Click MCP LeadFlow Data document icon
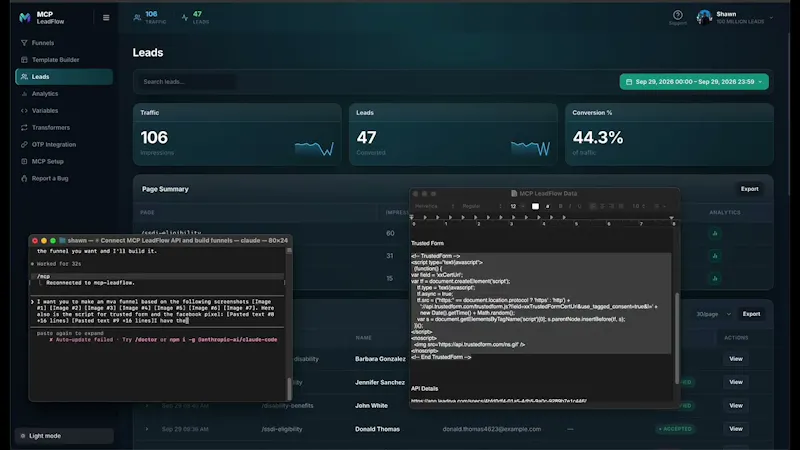This screenshot has width=800, height=450. [514, 193]
